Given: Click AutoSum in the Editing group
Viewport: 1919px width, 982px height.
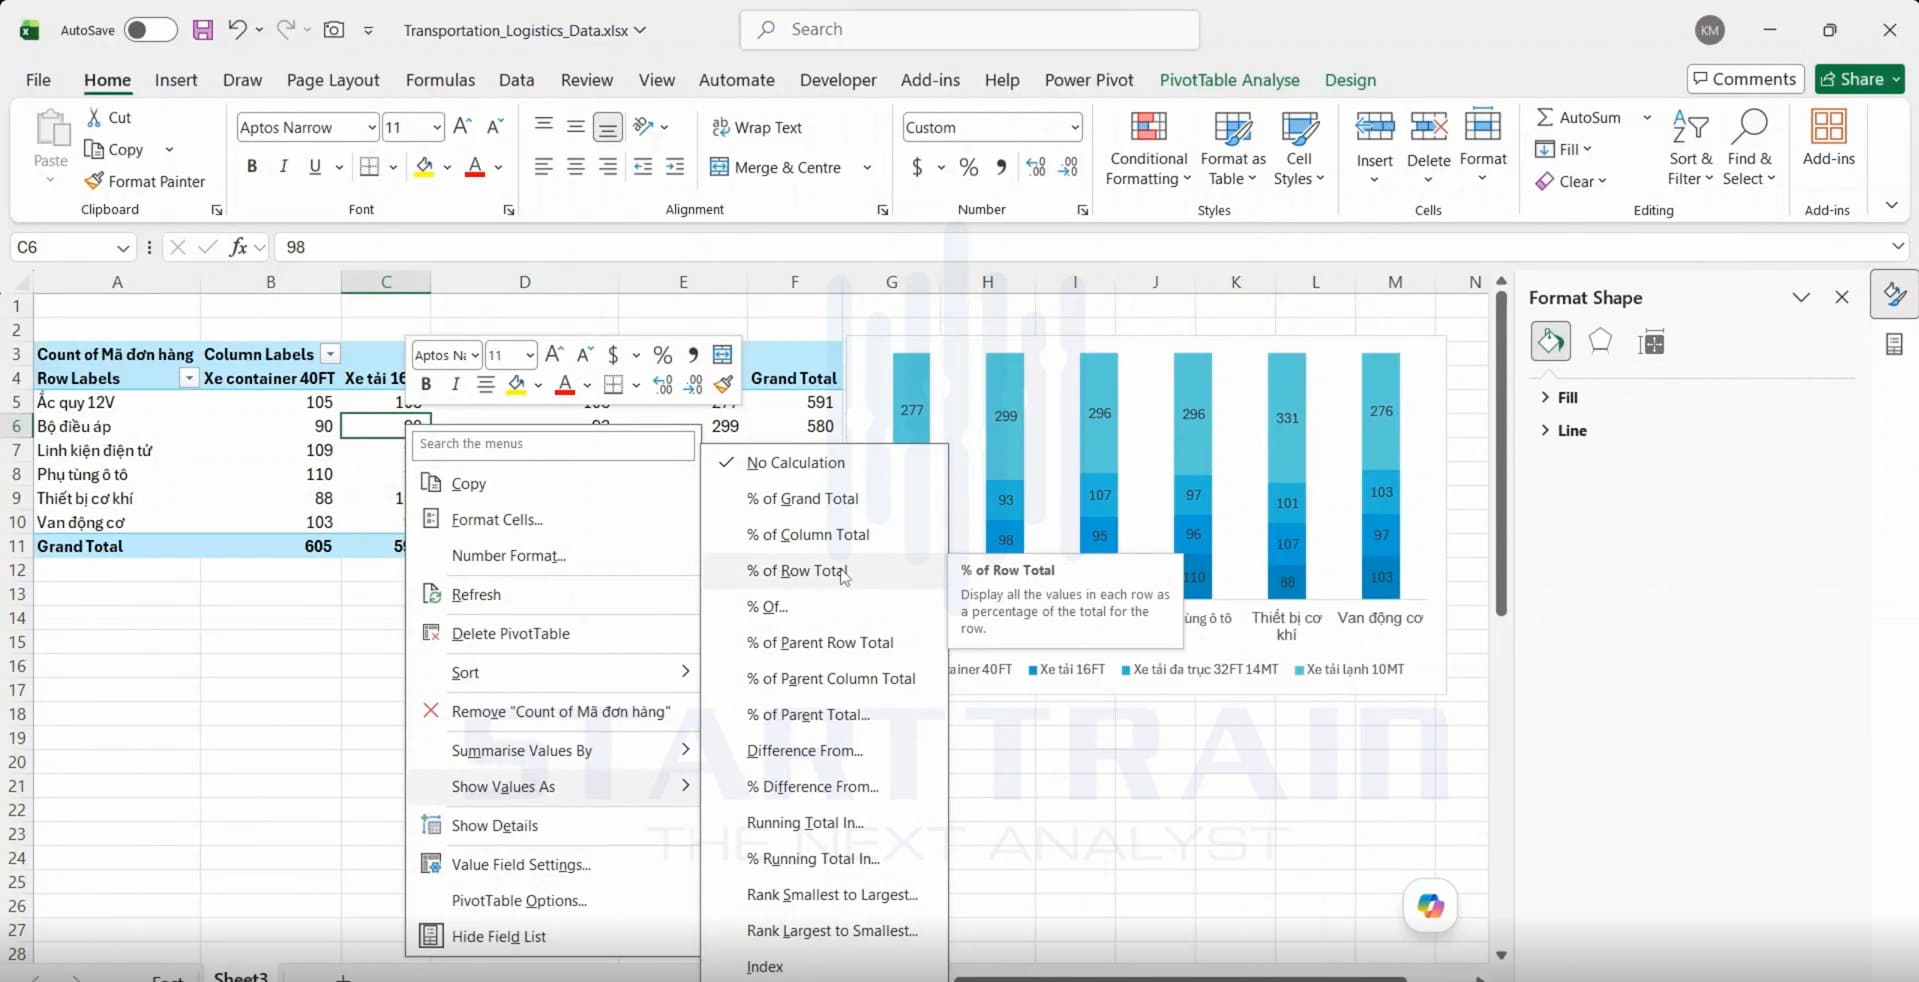Looking at the screenshot, I should coord(1578,117).
